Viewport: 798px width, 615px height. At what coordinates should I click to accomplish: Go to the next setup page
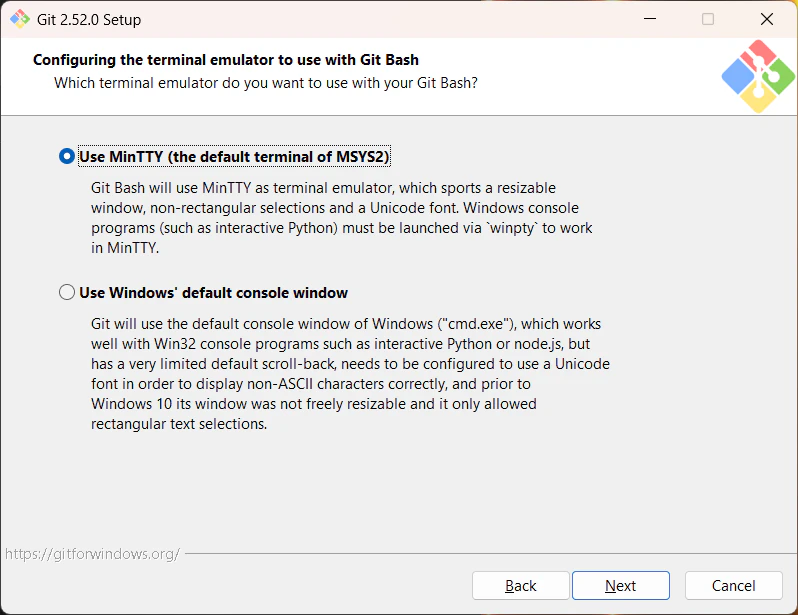click(620, 585)
